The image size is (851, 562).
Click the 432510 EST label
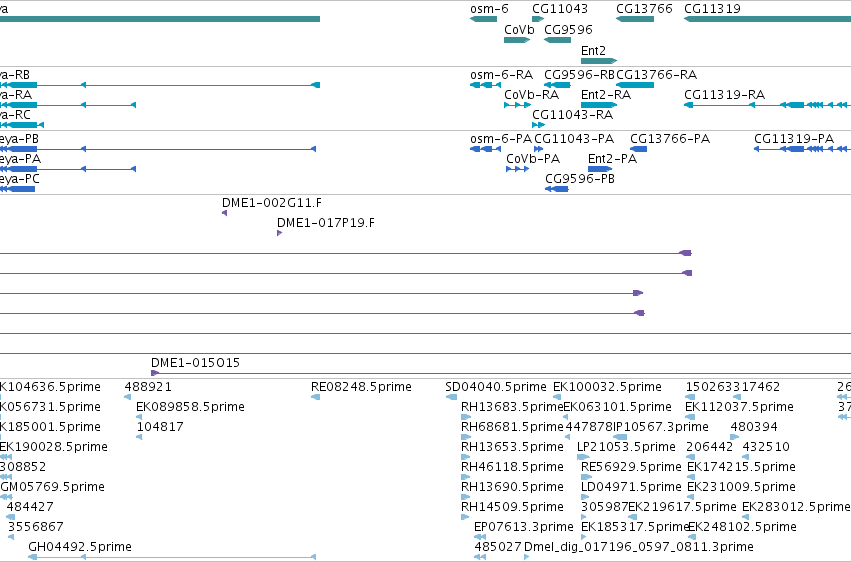pos(766,447)
